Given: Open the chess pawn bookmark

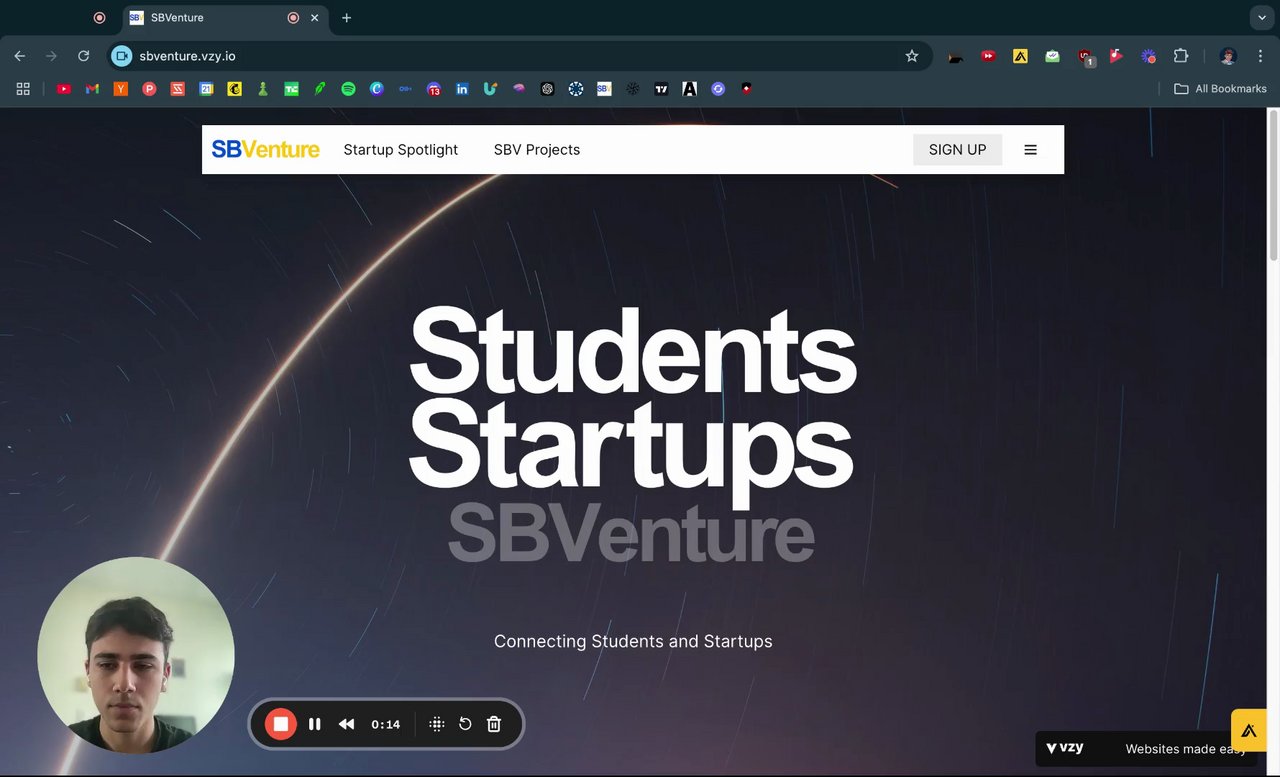Looking at the screenshot, I should point(263,89).
